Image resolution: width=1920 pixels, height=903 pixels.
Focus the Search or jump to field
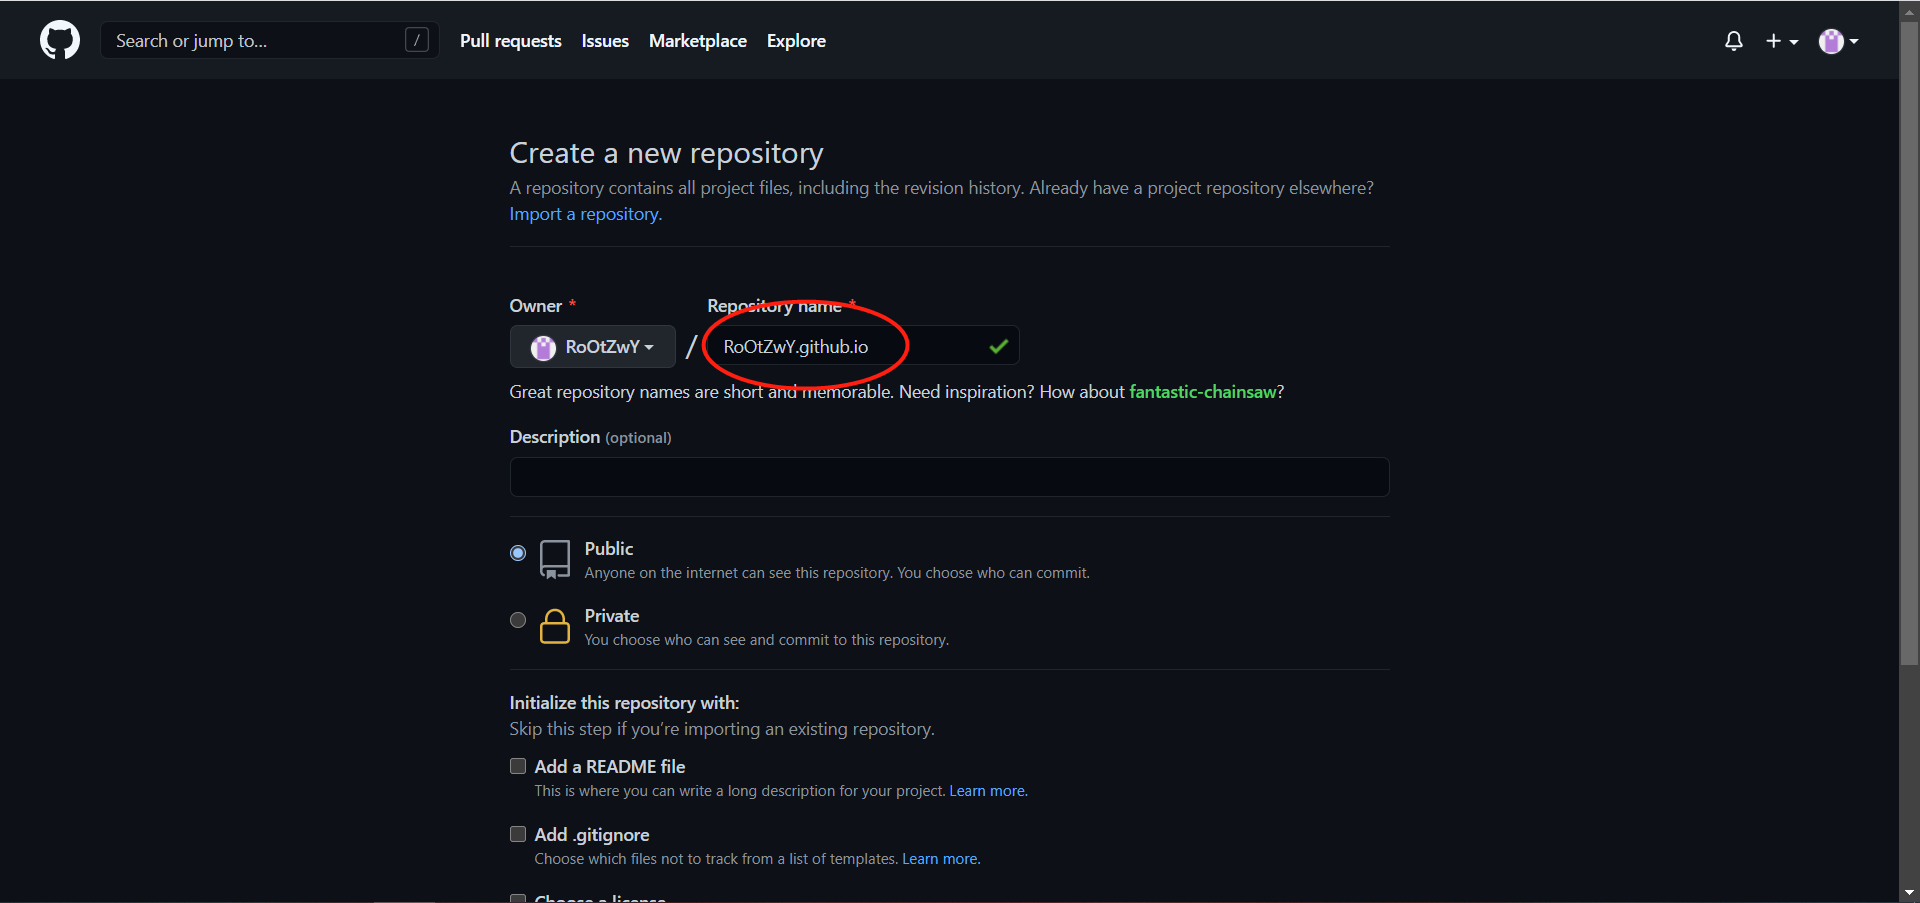click(270, 40)
